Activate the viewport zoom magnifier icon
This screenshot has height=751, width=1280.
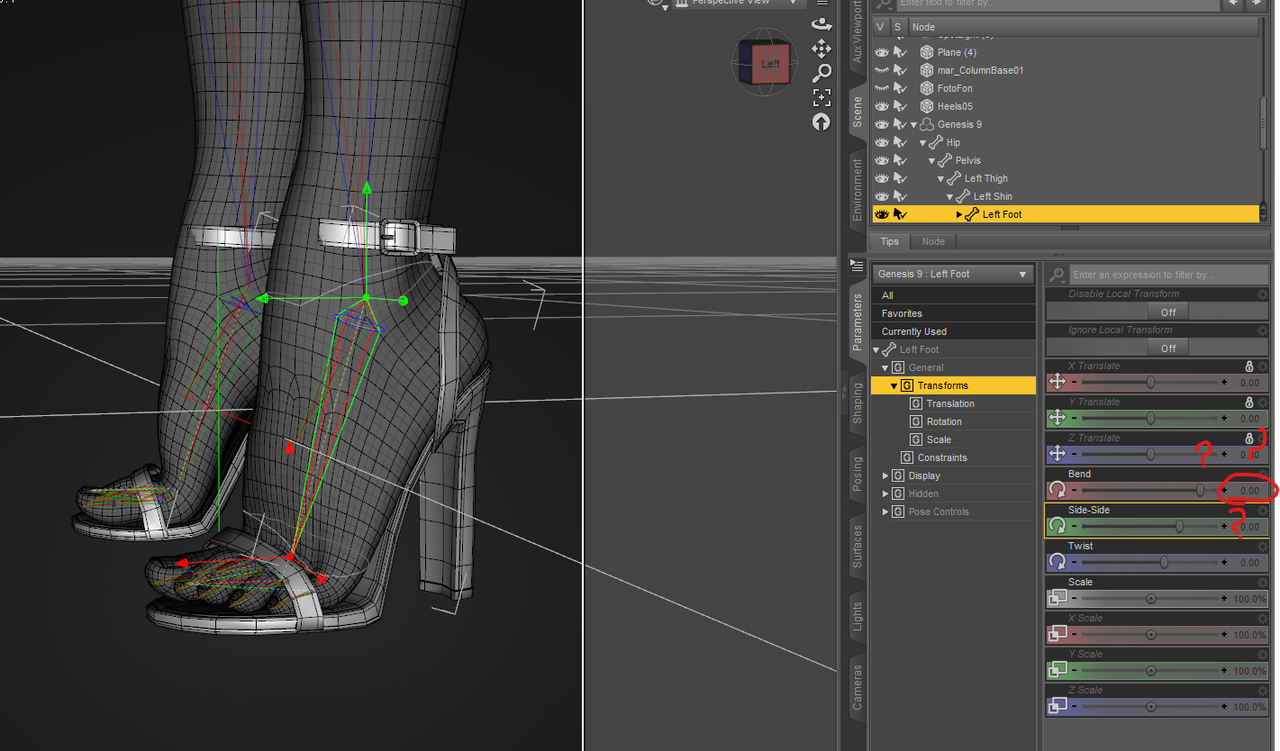(x=821, y=73)
